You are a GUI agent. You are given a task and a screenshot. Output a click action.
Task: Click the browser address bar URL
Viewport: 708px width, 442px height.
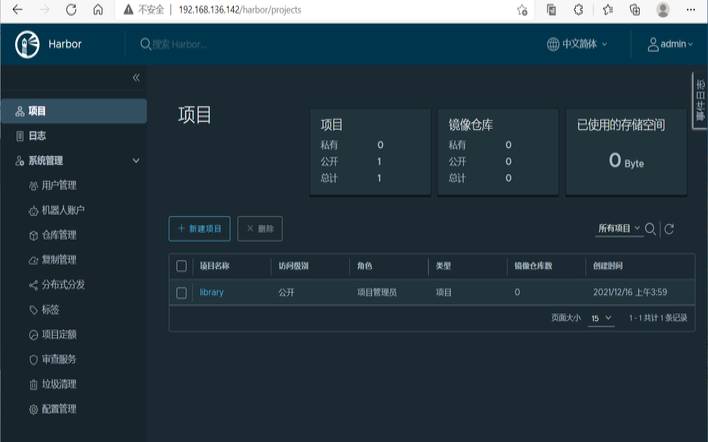click(240, 9)
